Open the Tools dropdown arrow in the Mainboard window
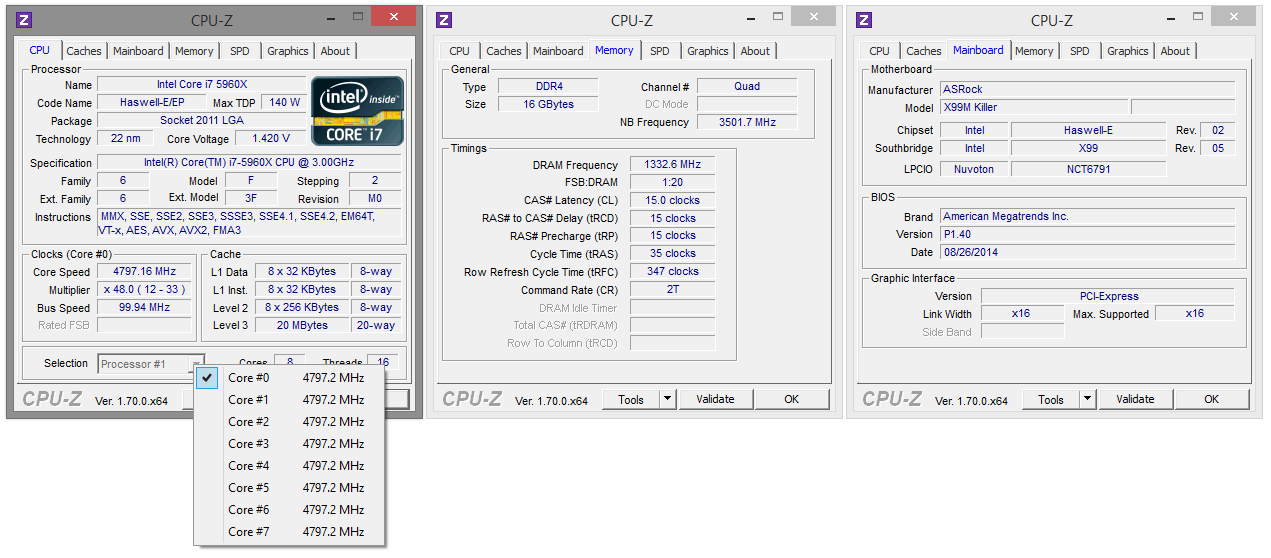1271x558 pixels. point(1088,399)
